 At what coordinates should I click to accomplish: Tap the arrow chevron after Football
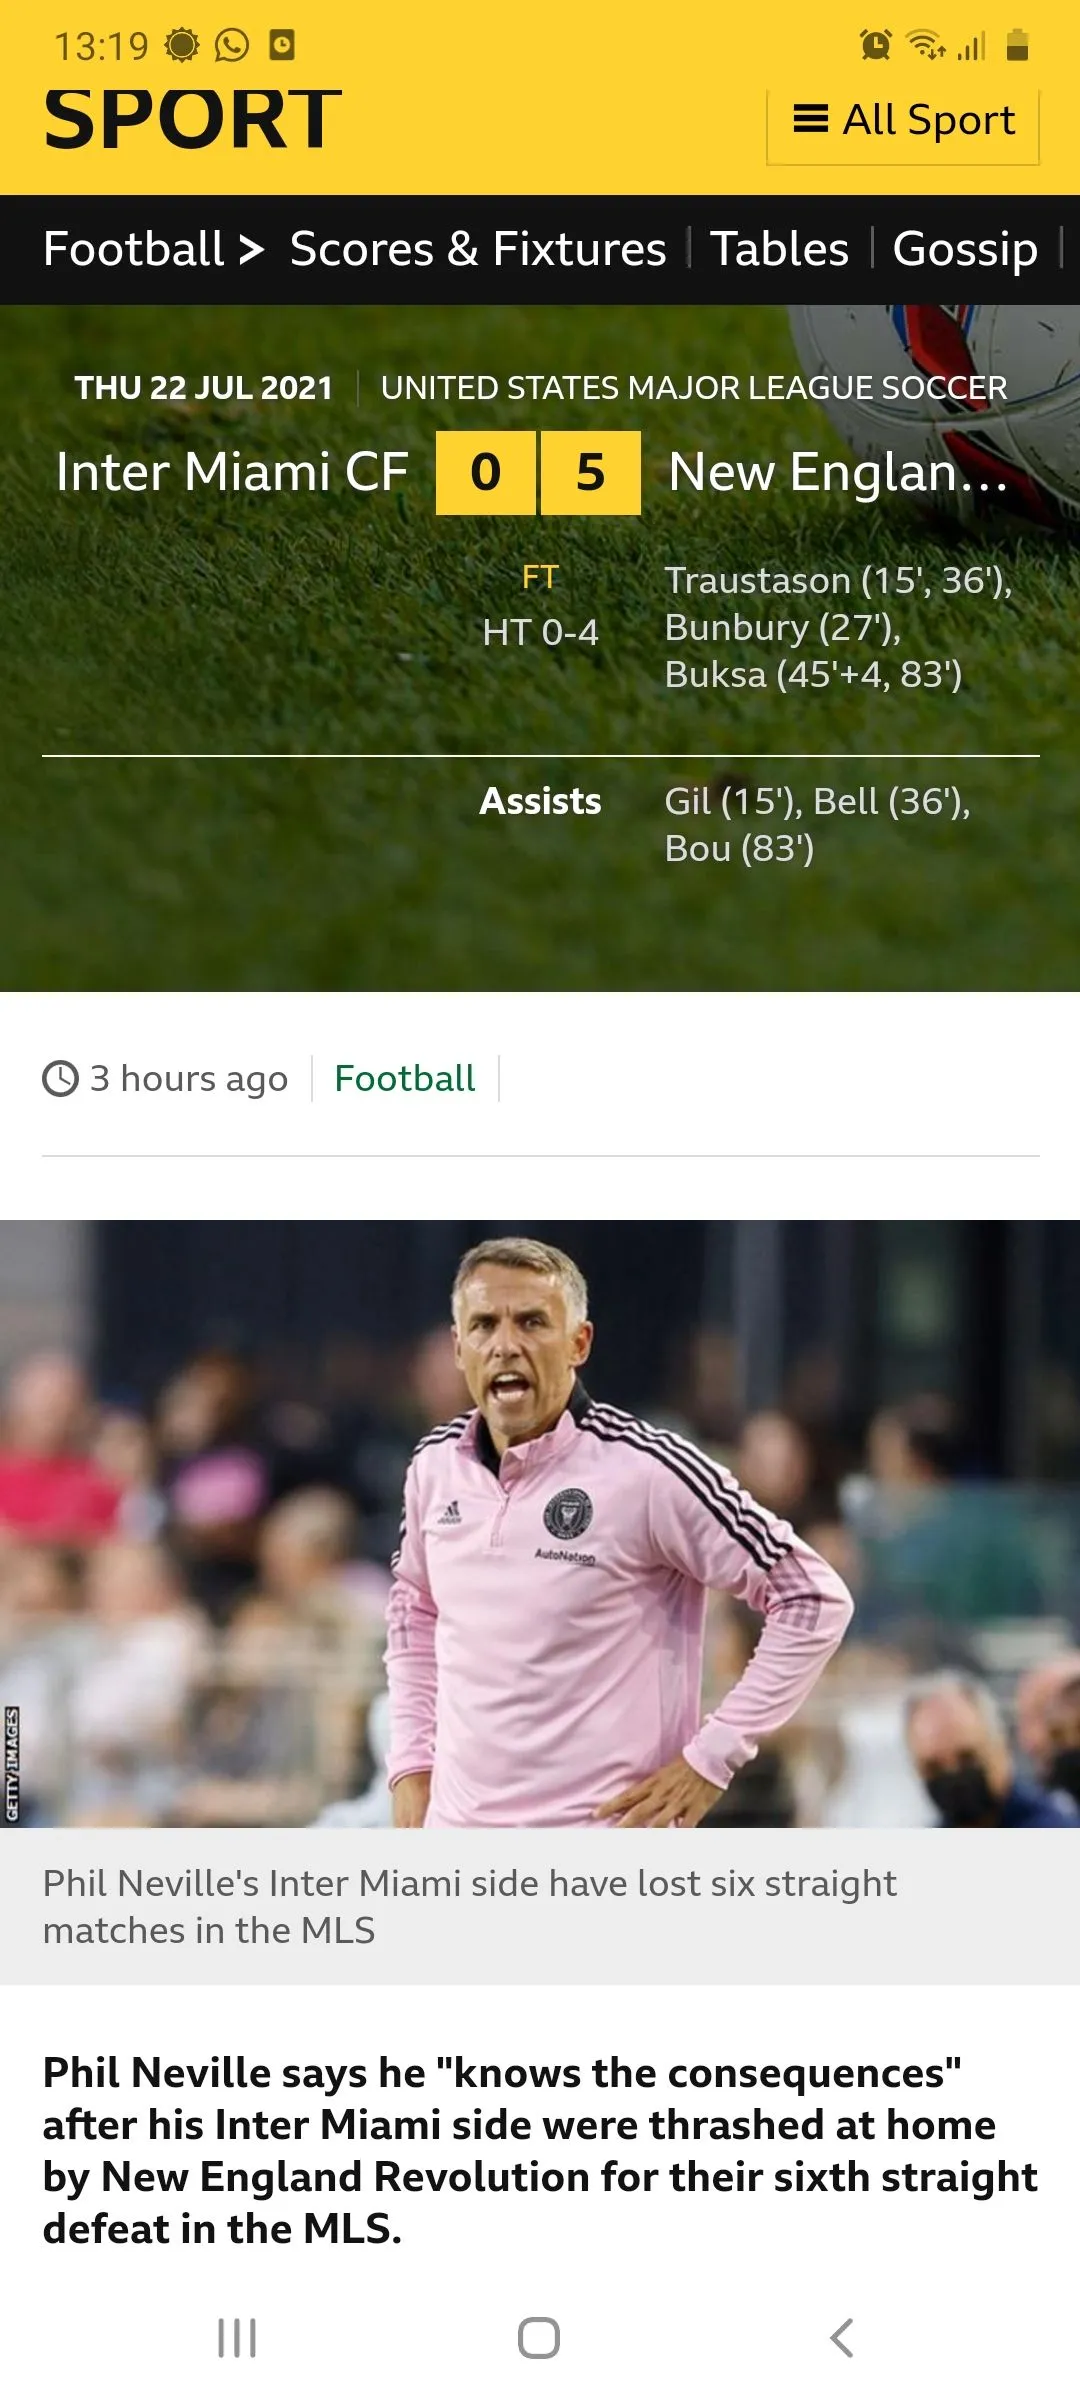tap(252, 249)
